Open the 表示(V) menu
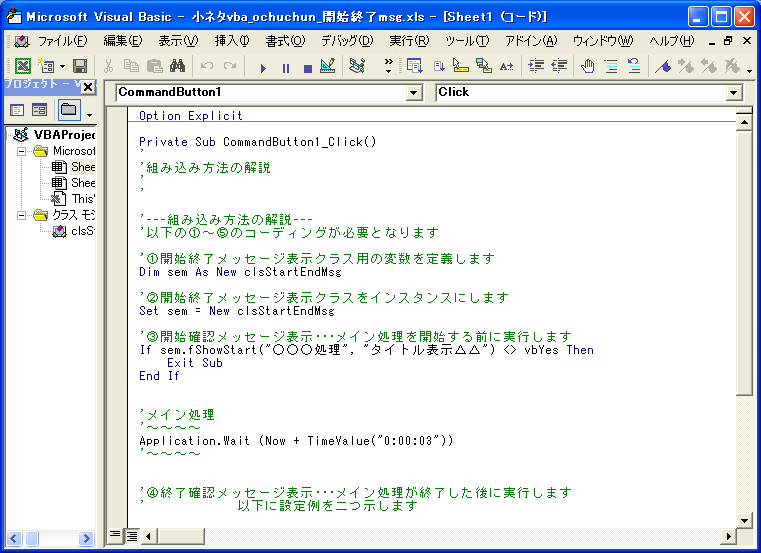 178,41
